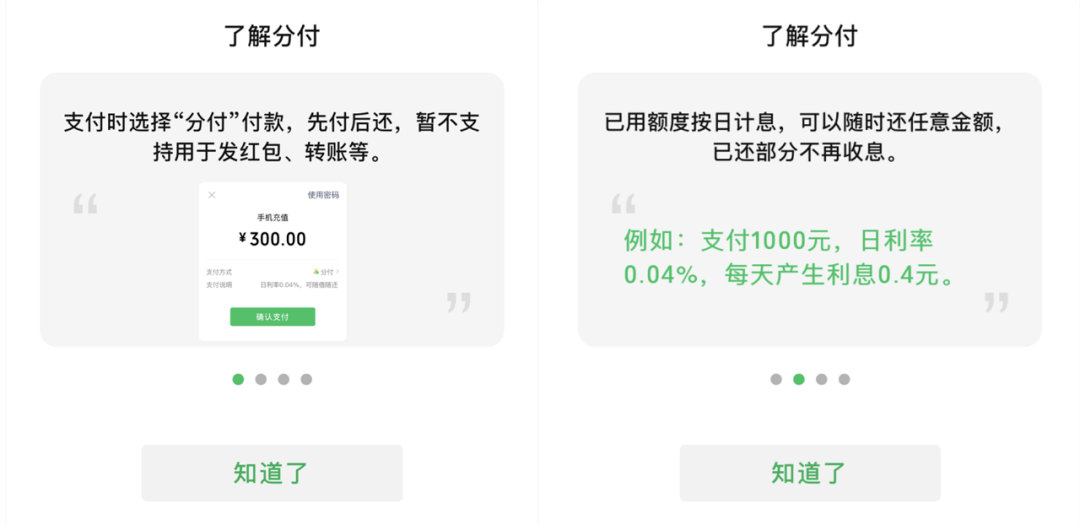The width and height of the screenshot is (1080, 525).
Task: Click the 使用密码 link in the preview
Action: tap(323, 195)
